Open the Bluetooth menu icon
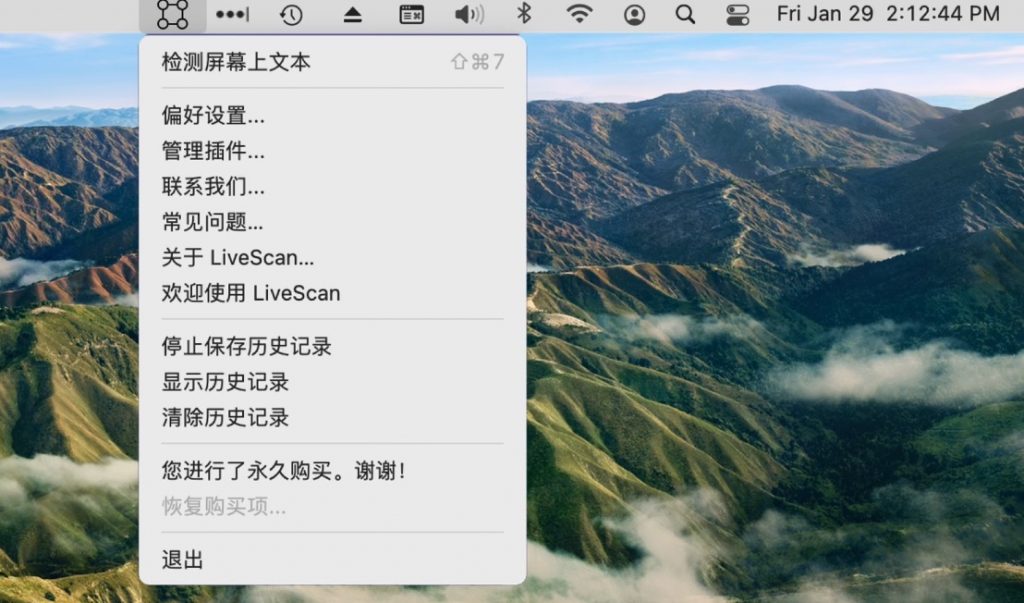The image size is (1024, 603). tap(524, 14)
